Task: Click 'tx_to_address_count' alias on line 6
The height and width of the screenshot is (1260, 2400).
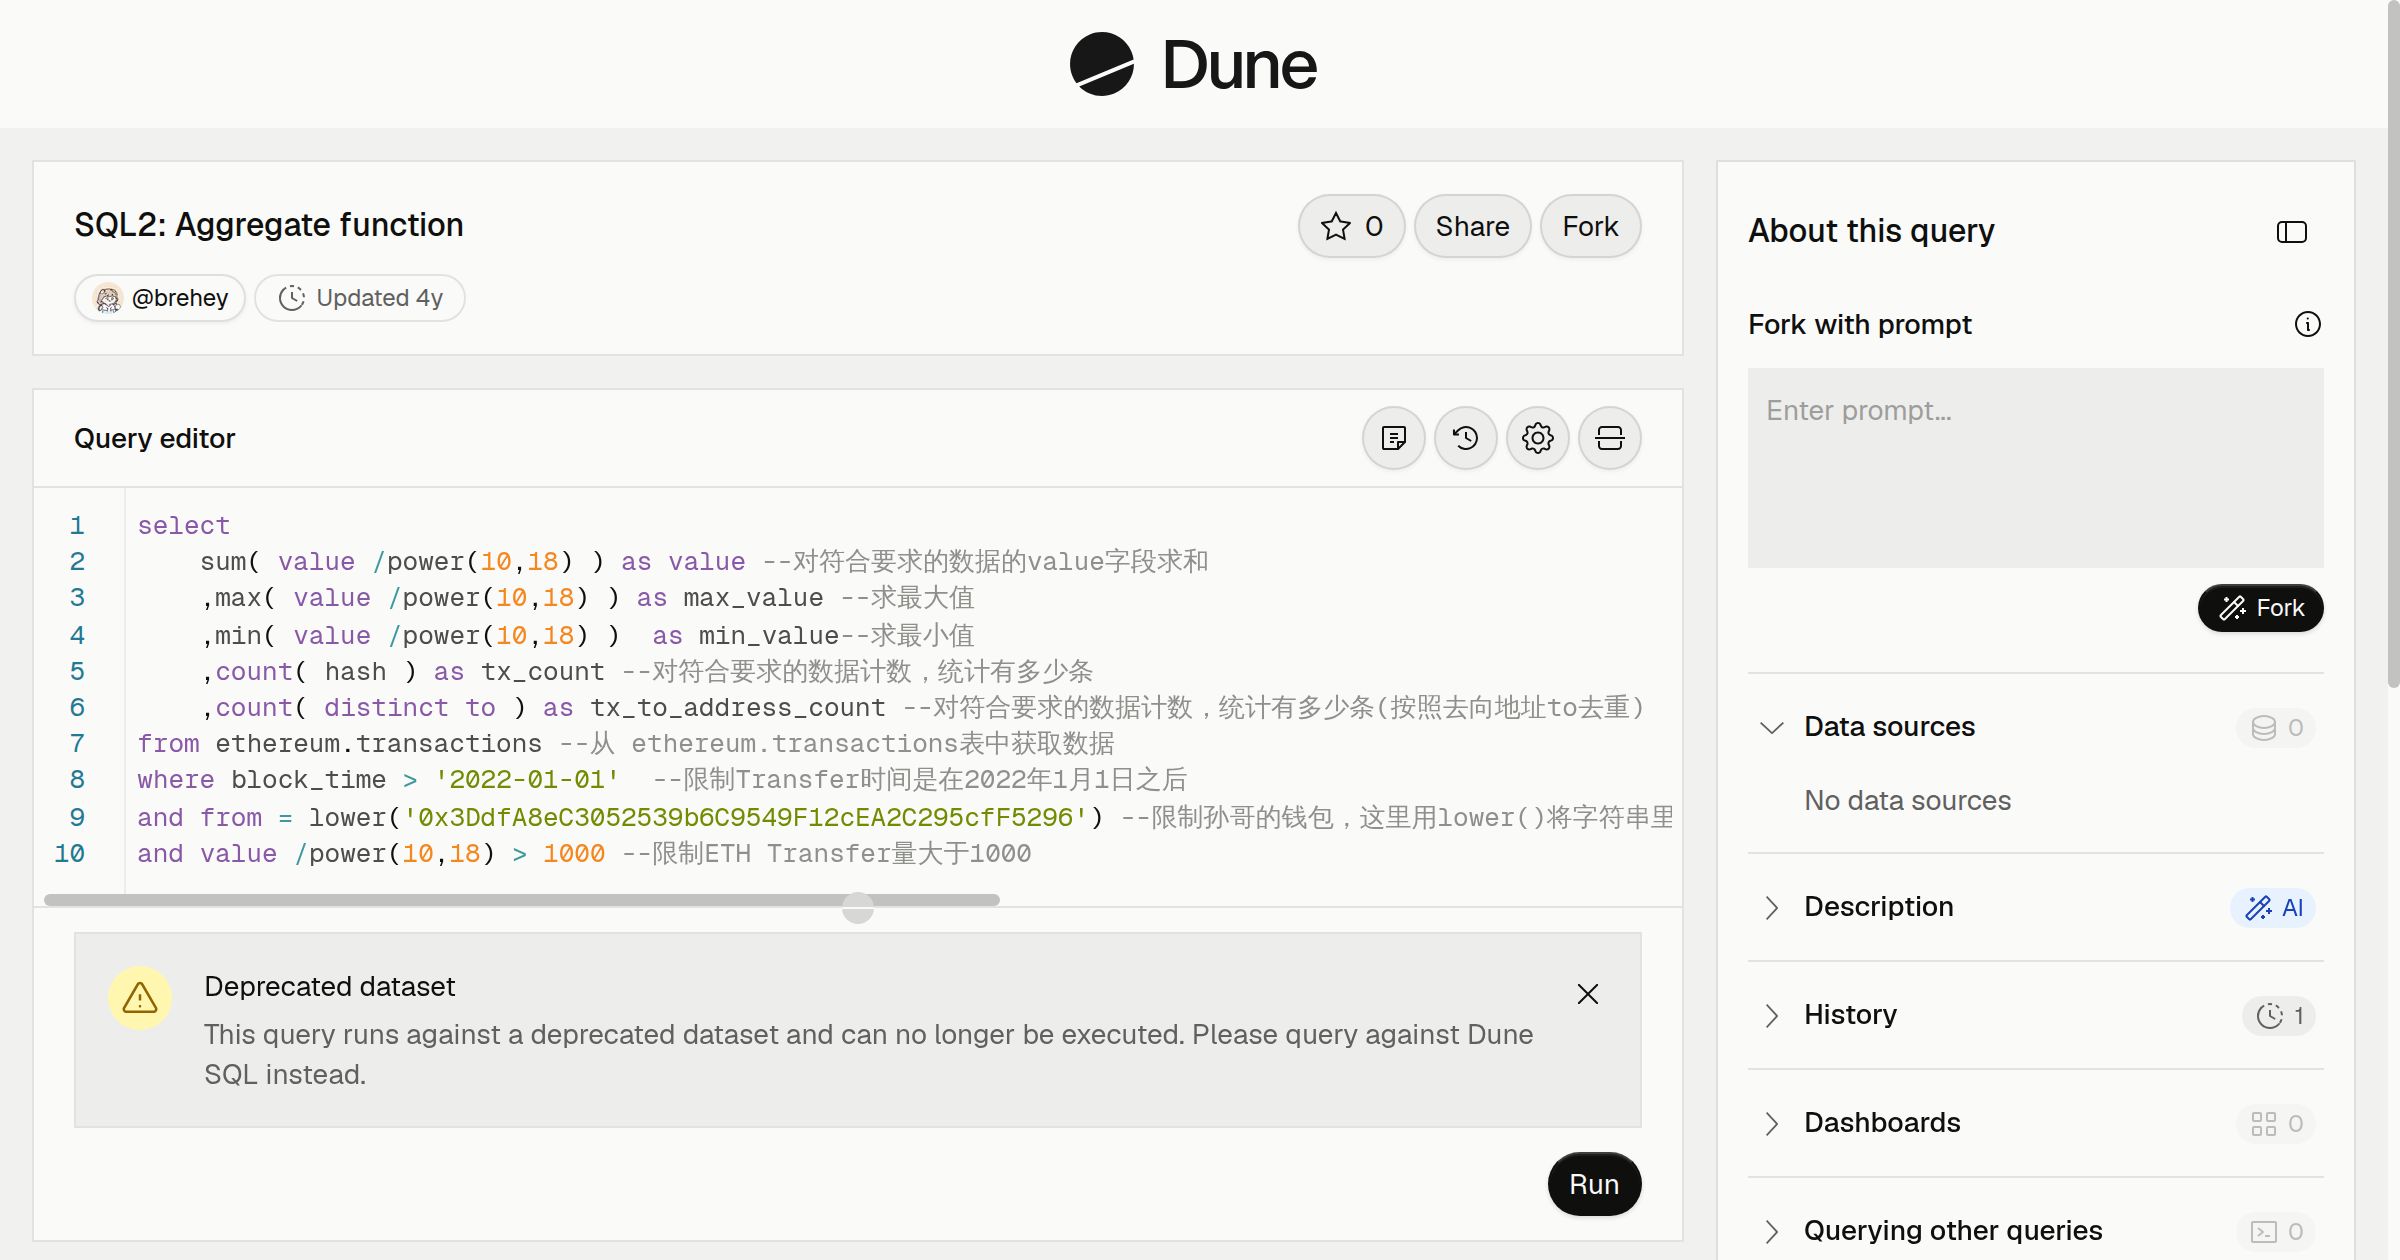Action: click(x=737, y=707)
